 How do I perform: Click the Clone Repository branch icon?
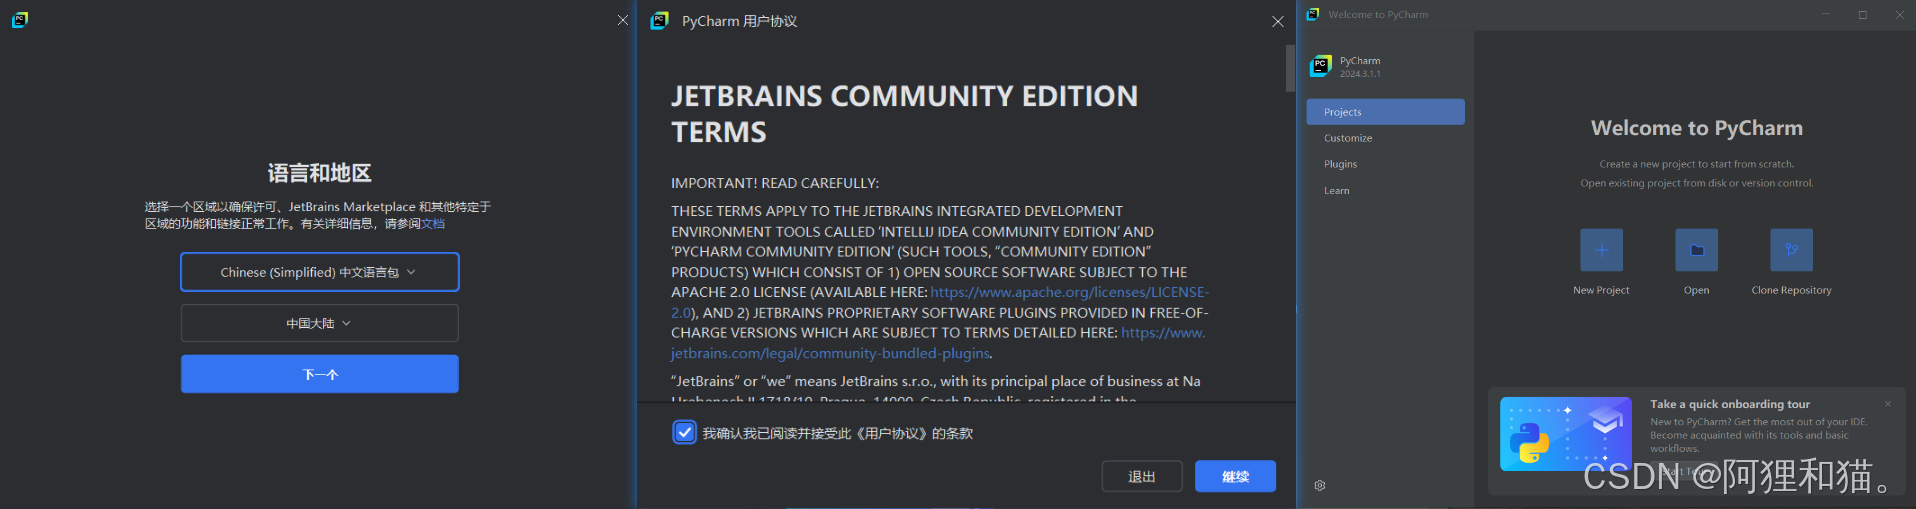(1791, 250)
